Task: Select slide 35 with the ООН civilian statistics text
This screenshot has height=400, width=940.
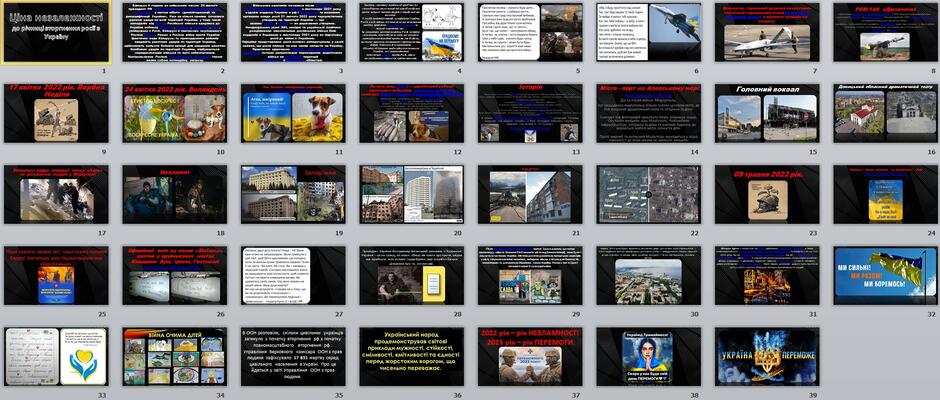Action: pos(293,356)
